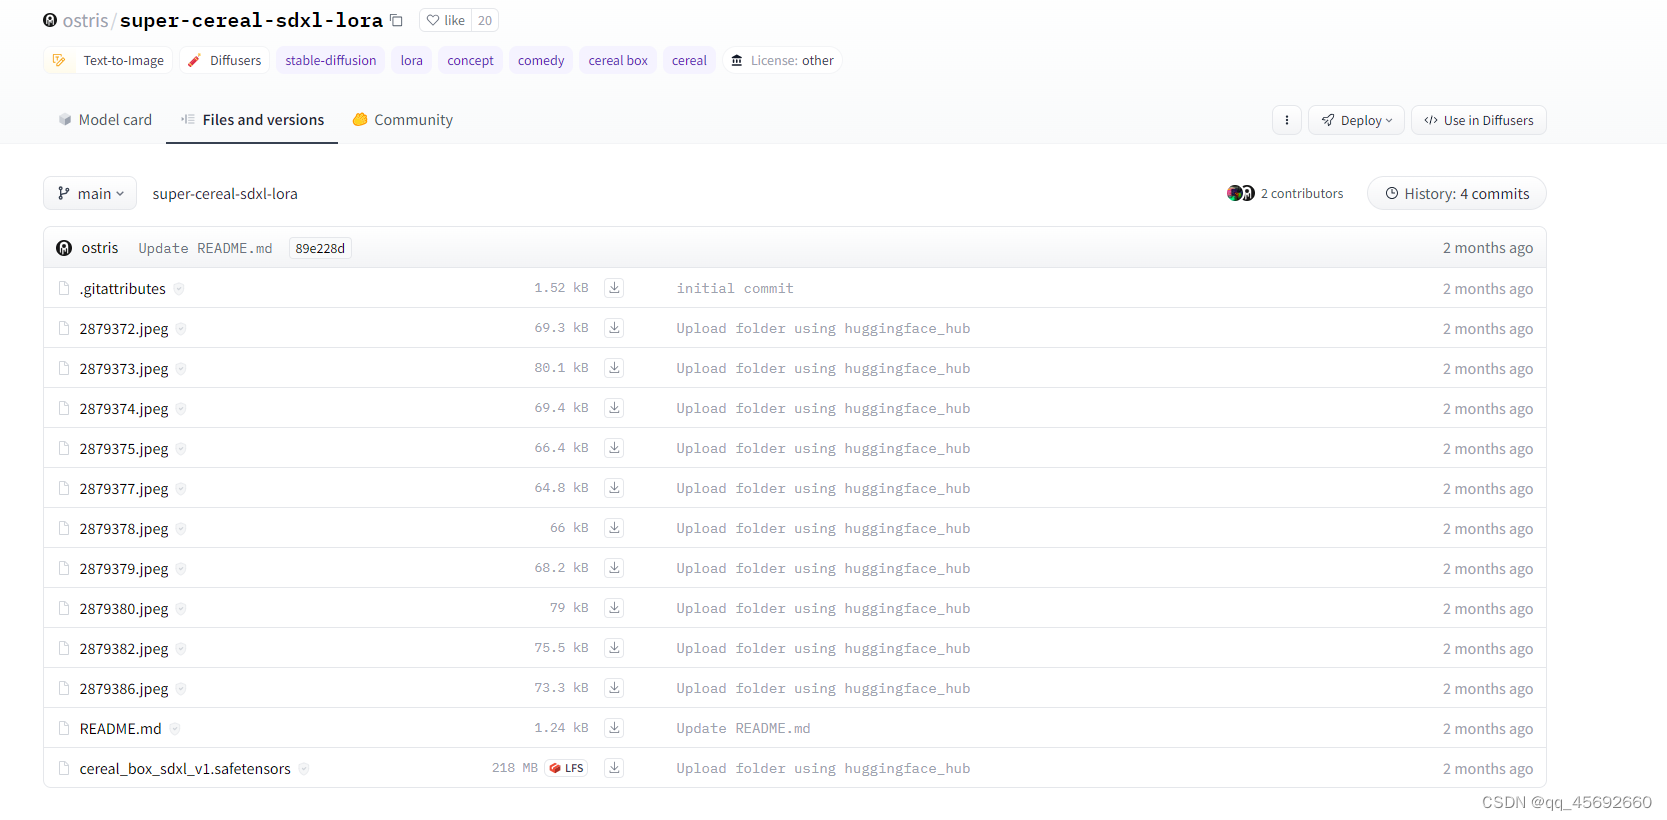The image size is (1667, 820).
Task: Open commit hash 89e228d
Action: (320, 248)
